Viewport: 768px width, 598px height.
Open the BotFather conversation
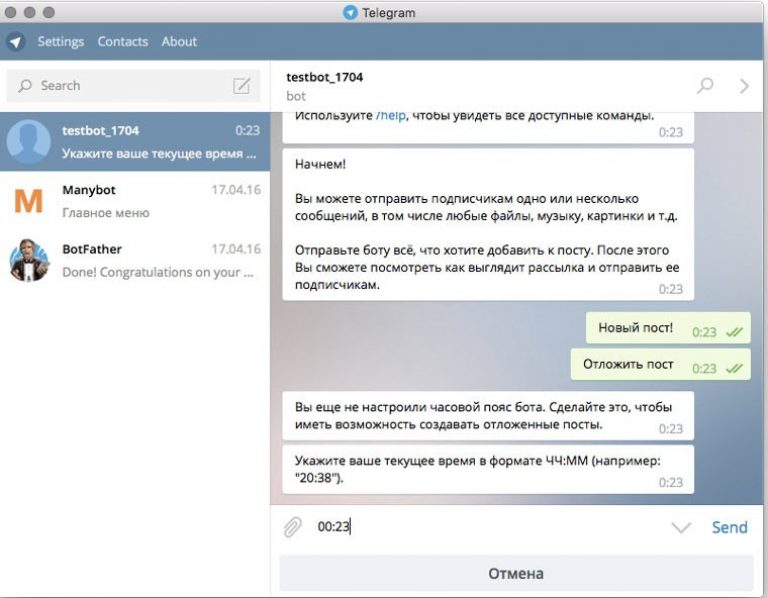point(135,260)
